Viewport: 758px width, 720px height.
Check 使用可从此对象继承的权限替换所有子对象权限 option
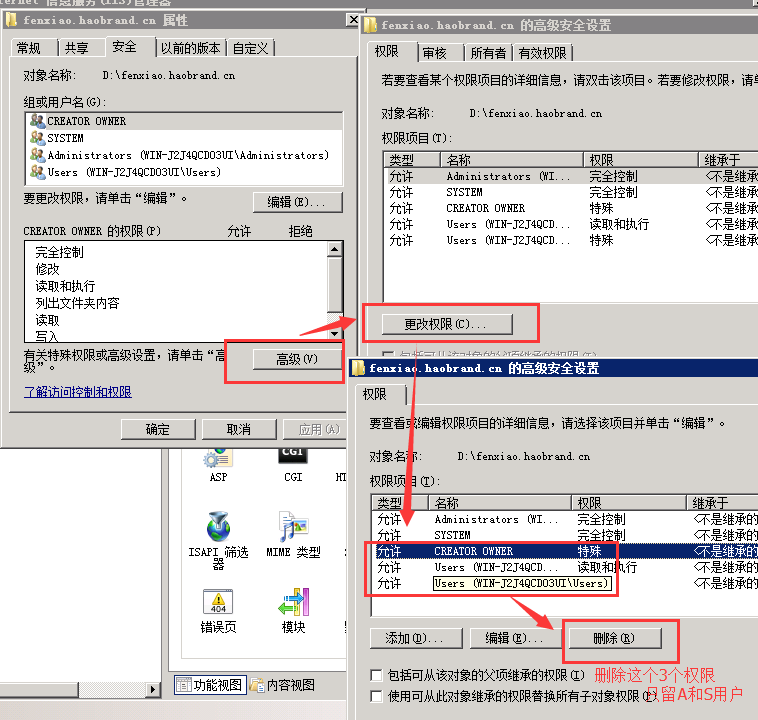[x=376, y=696]
